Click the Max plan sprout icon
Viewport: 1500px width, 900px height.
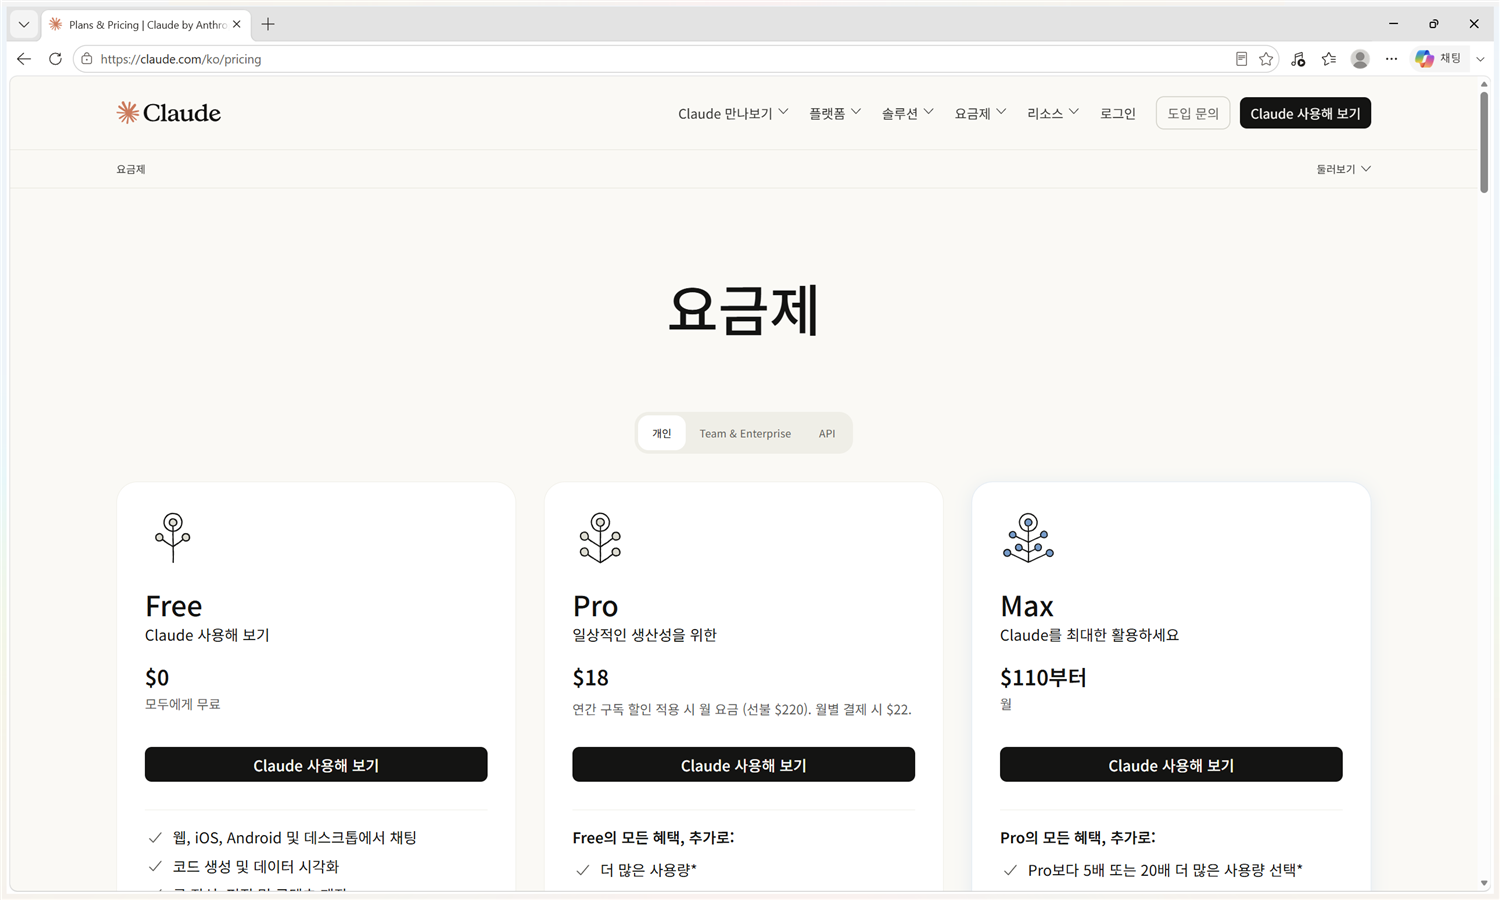tap(1028, 537)
